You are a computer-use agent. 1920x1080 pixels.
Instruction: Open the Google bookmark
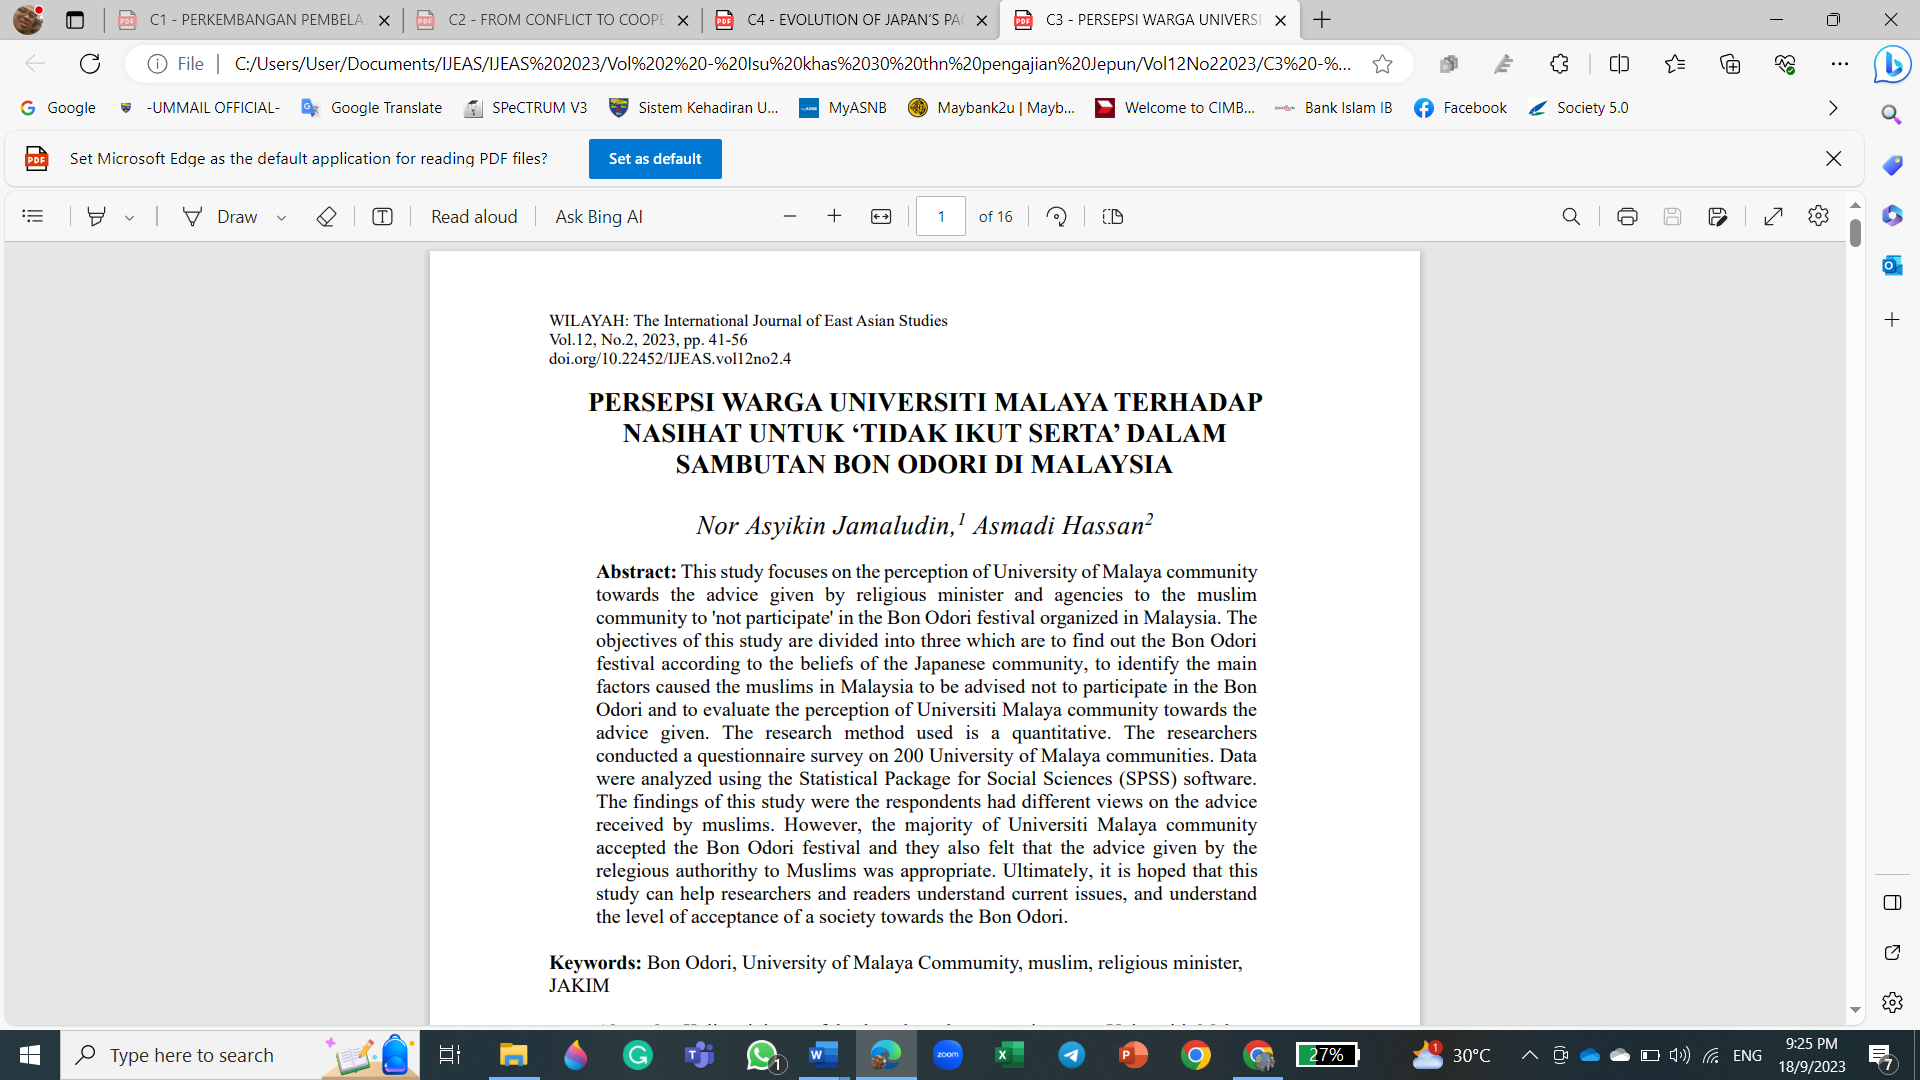click(x=58, y=108)
